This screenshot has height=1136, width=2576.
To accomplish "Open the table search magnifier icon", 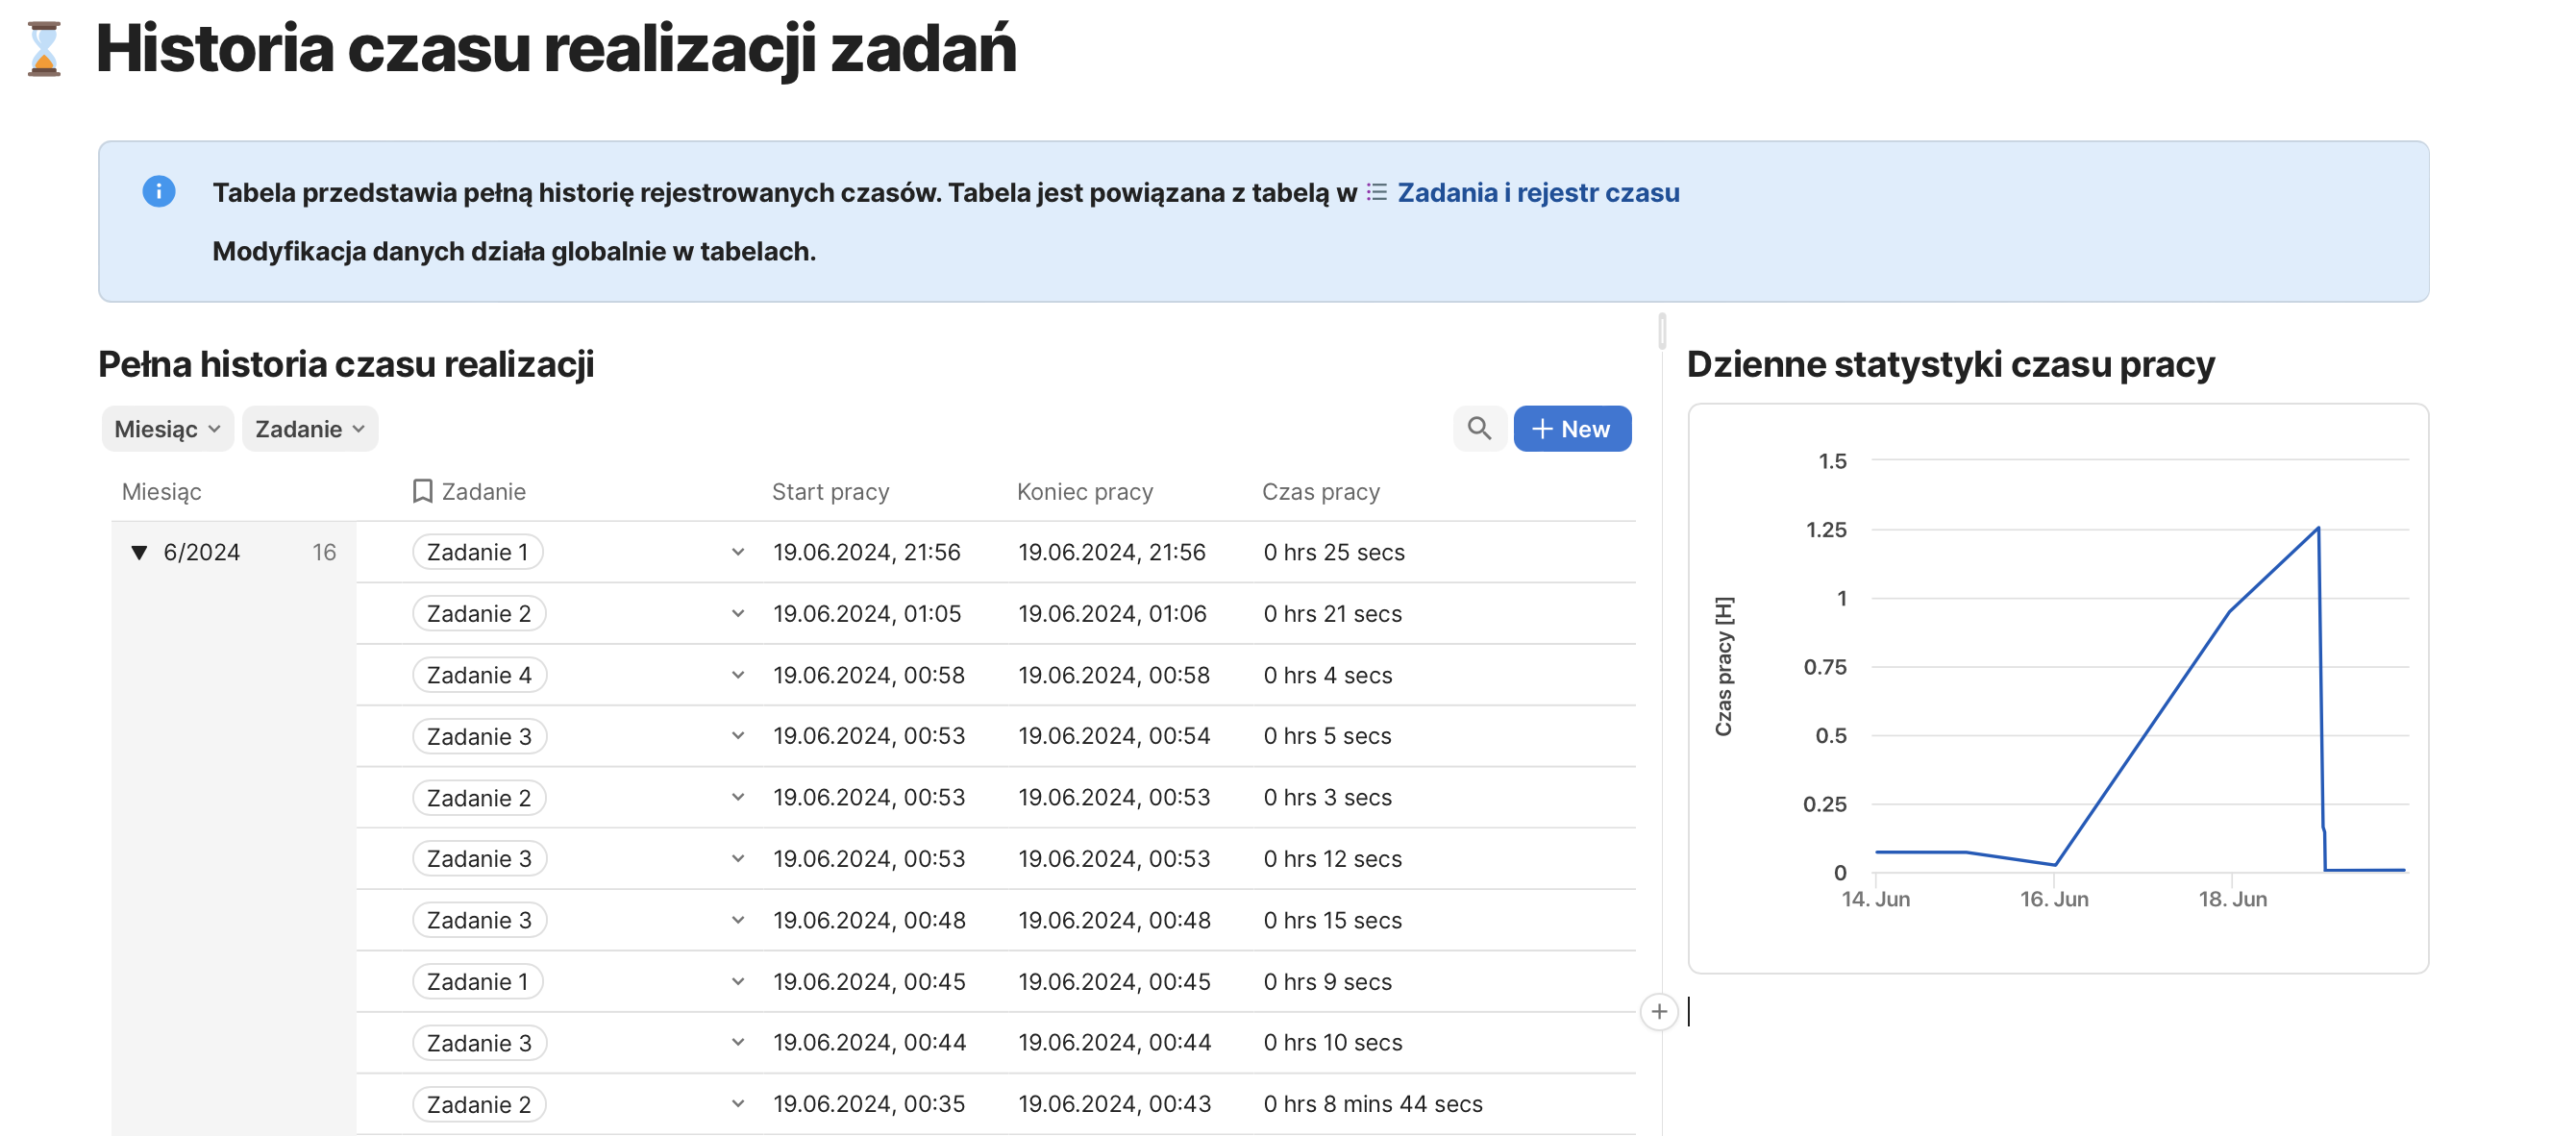I will 1478,429.
